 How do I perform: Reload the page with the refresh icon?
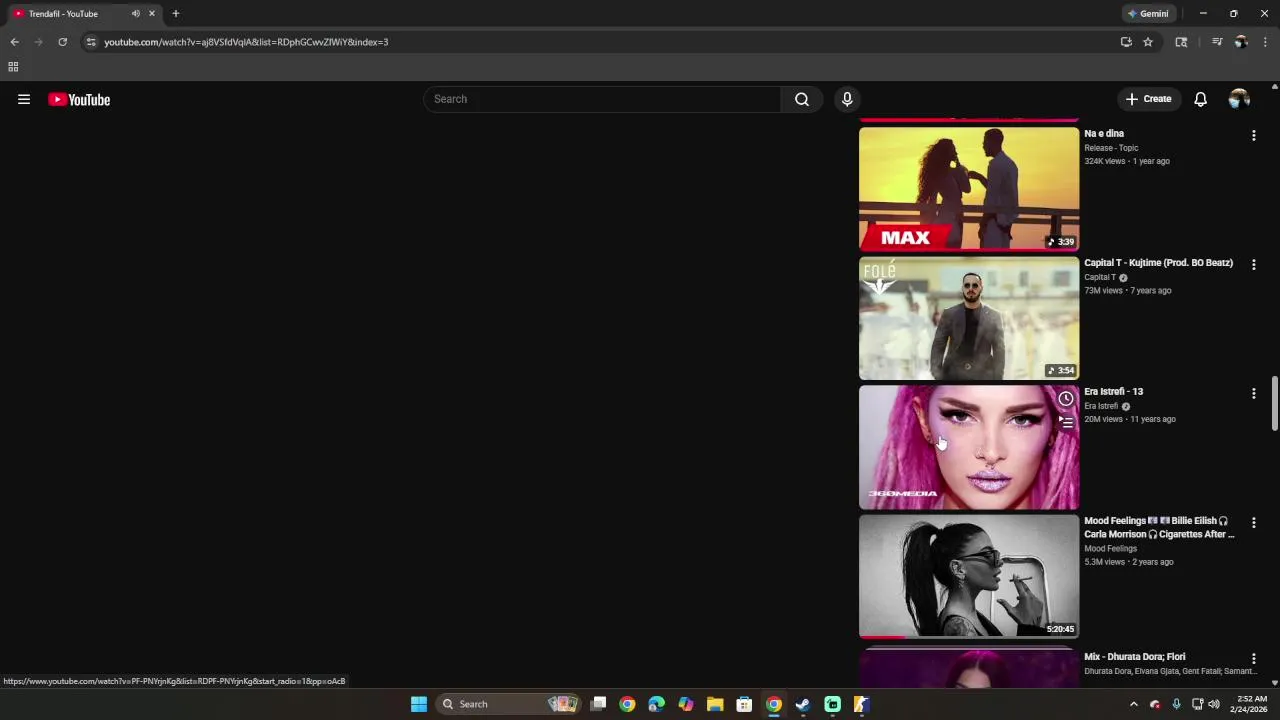pyautogui.click(x=62, y=42)
